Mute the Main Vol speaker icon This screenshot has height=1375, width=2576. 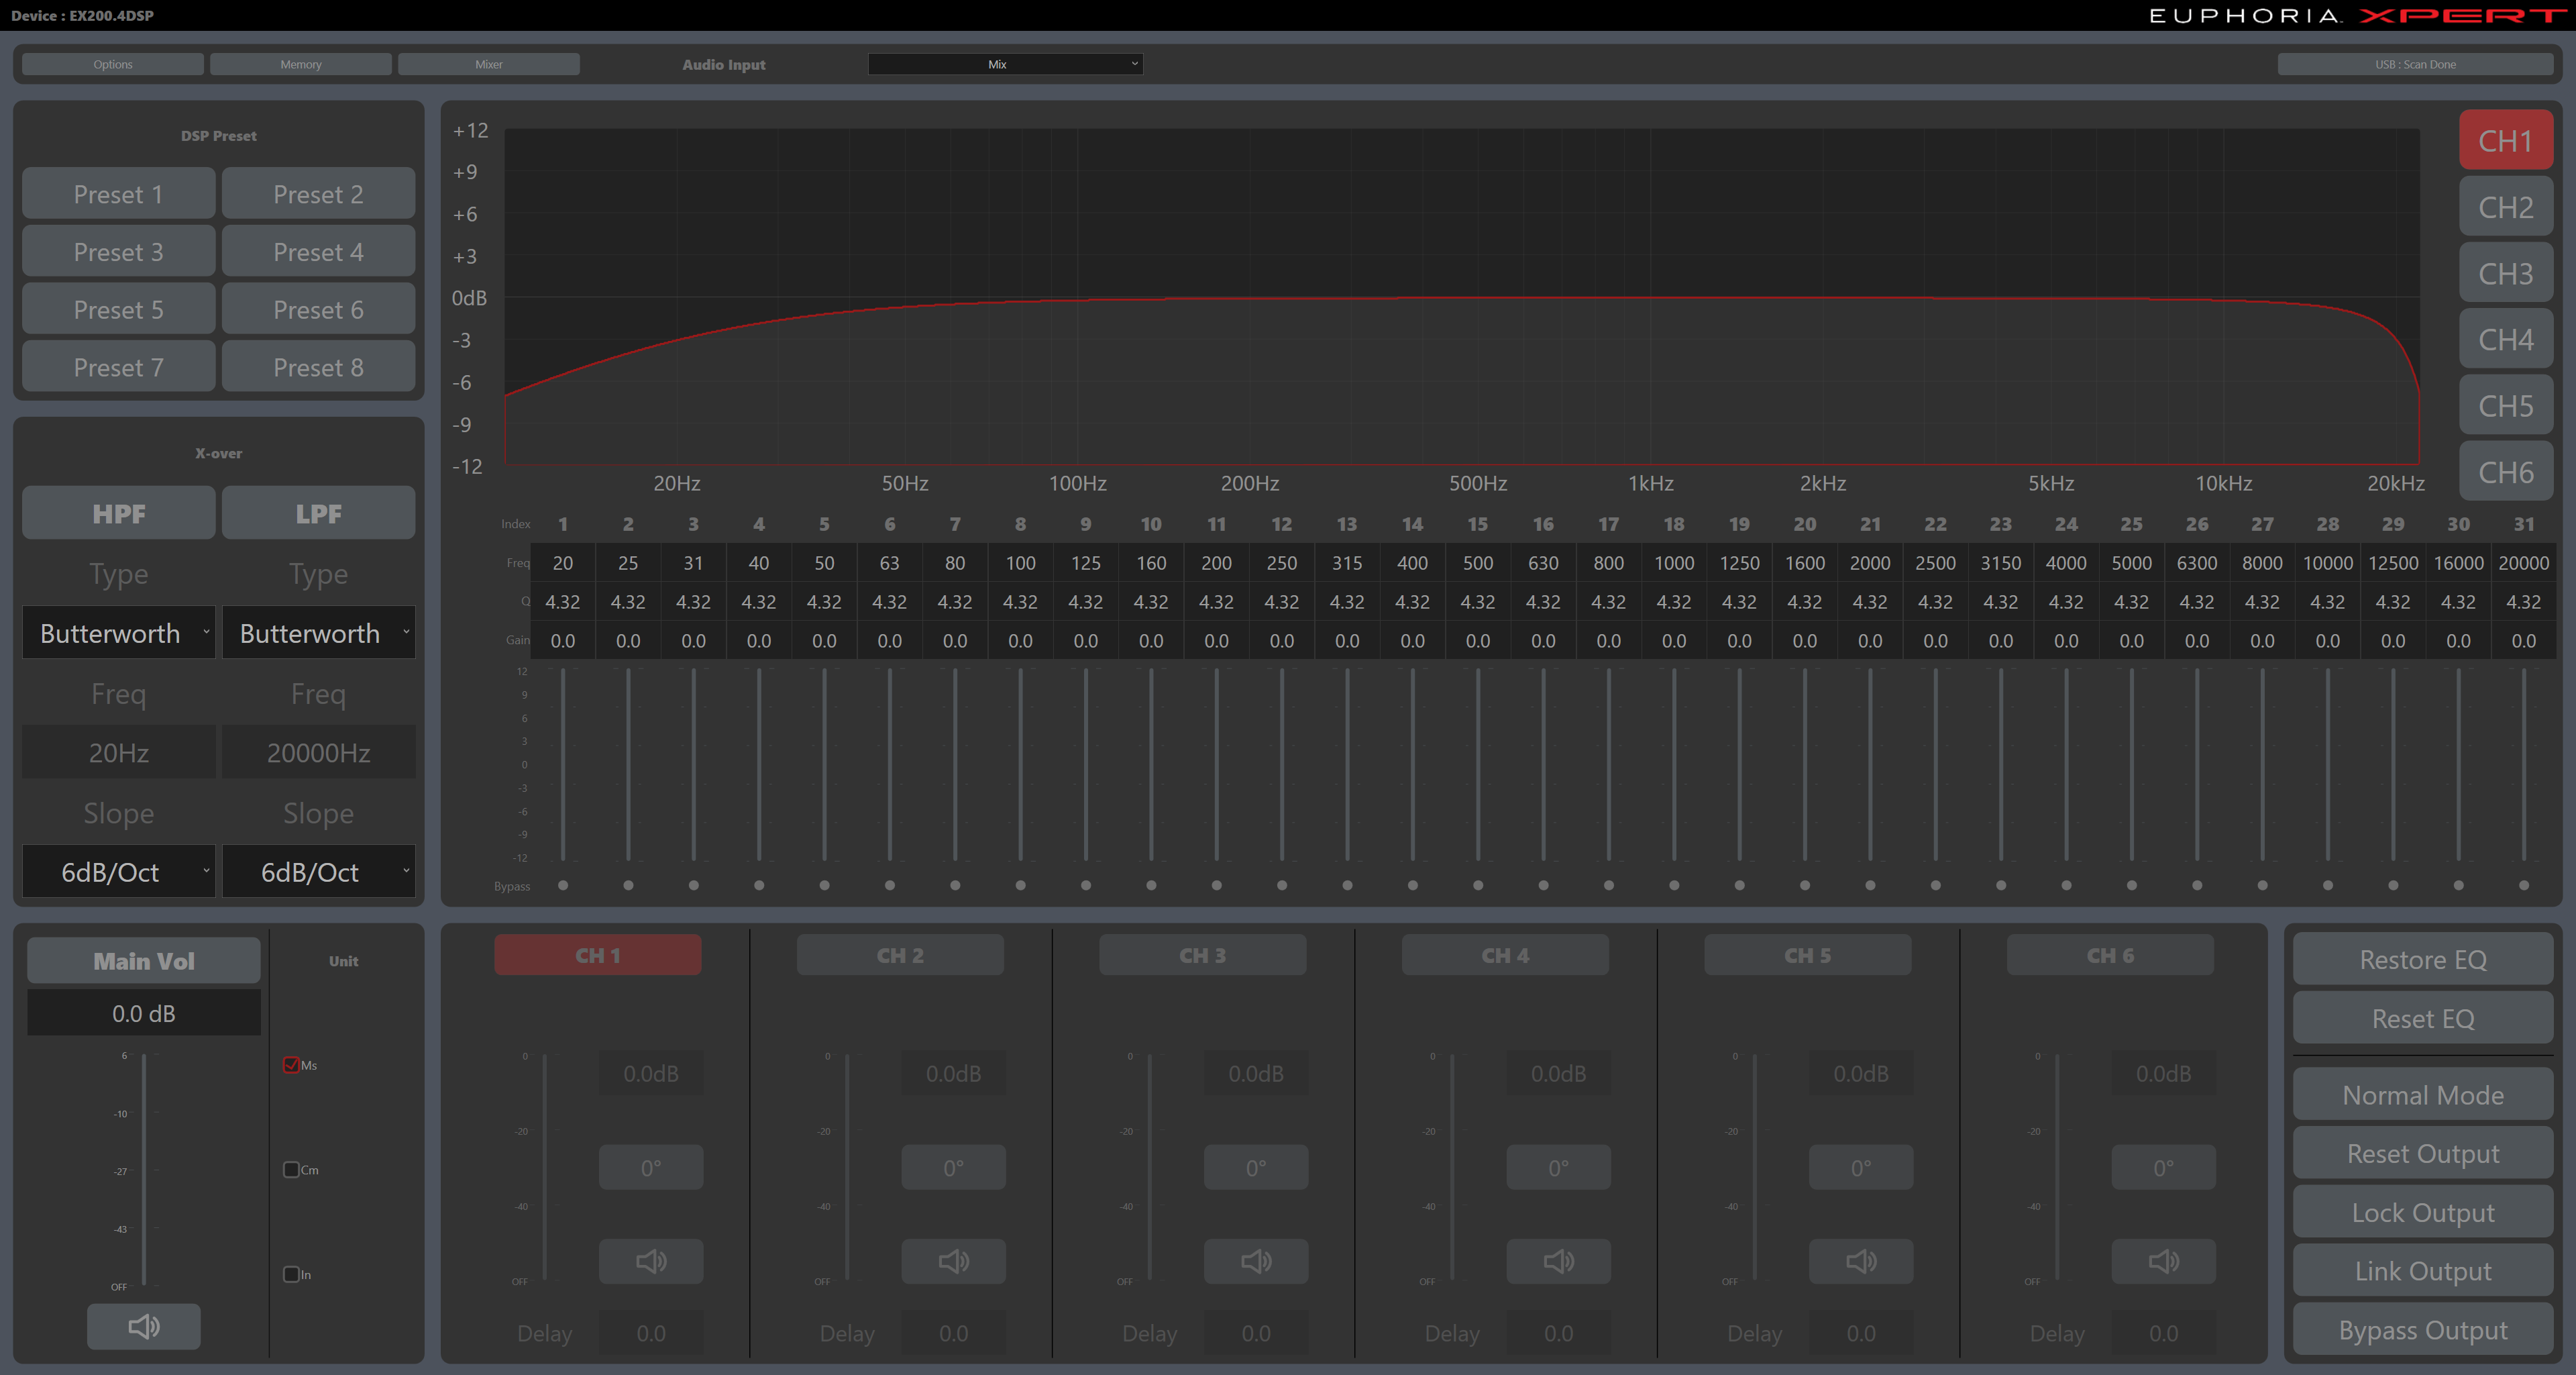(x=143, y=1326)
